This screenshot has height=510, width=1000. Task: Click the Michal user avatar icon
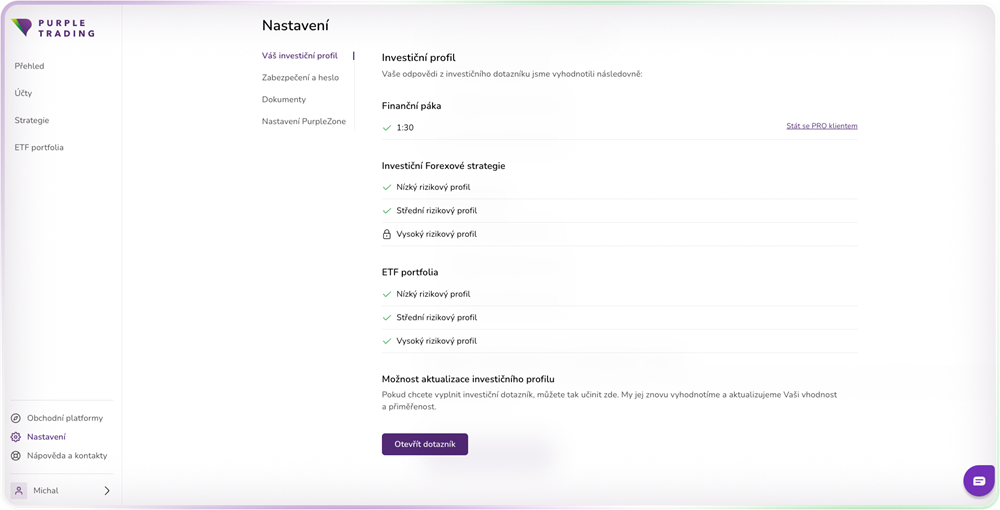point(19,490)
